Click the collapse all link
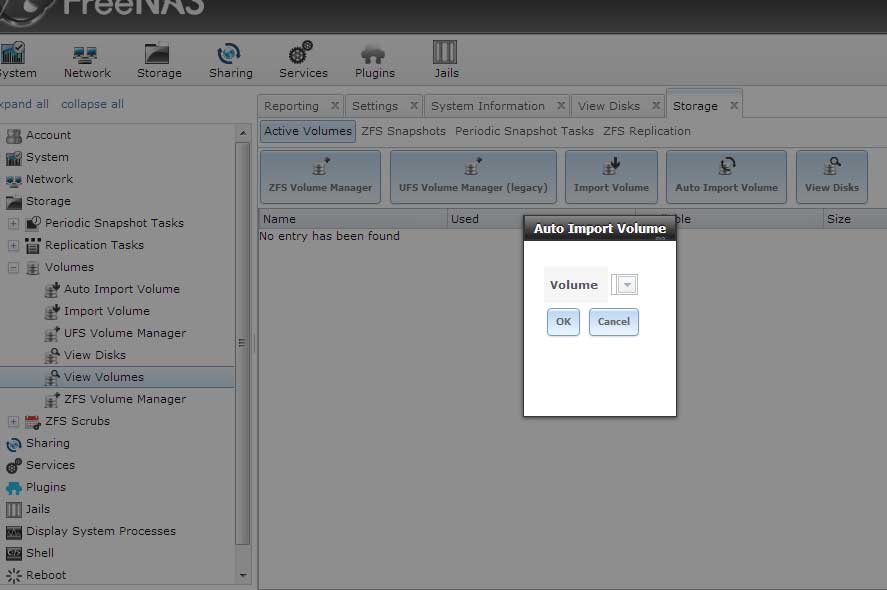 92,104
